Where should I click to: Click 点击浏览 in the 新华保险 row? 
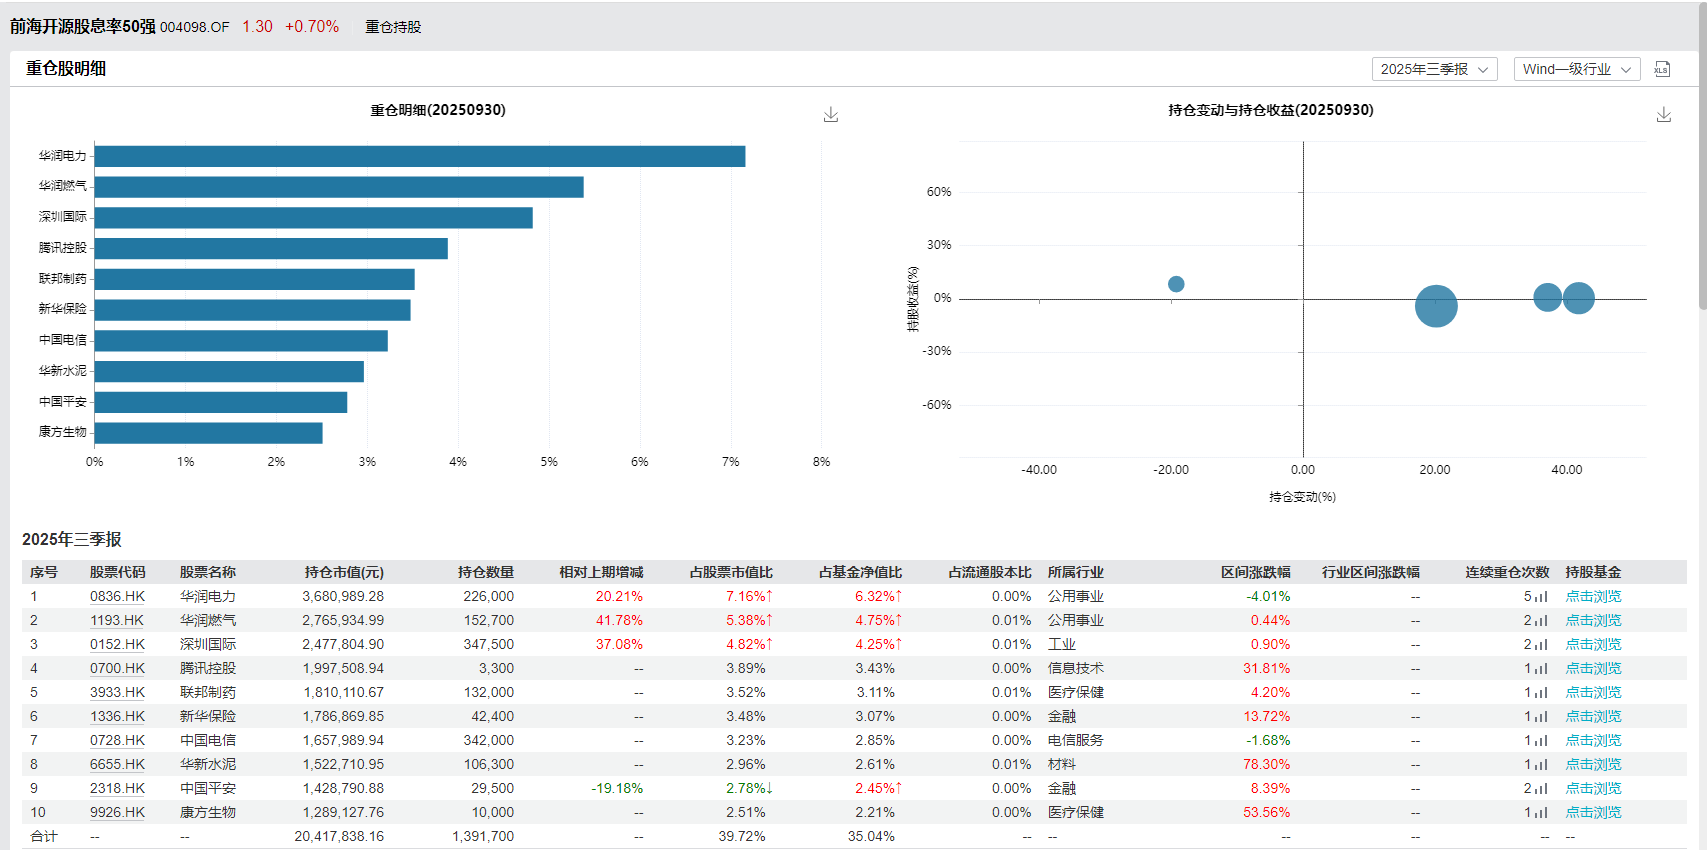1593,717
